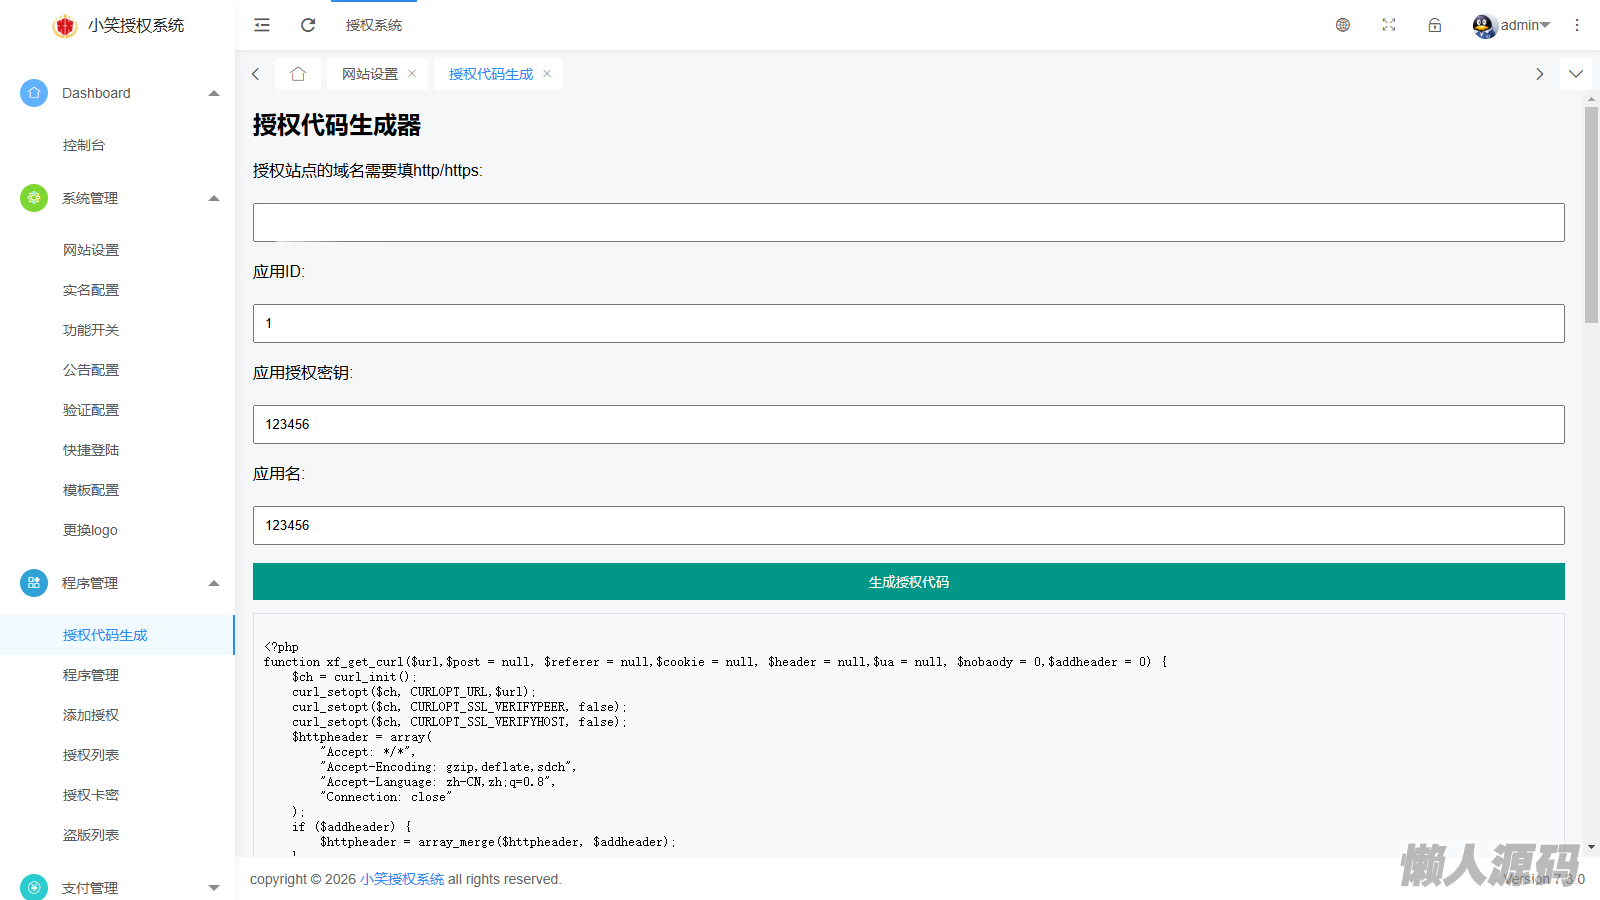The width and height of the screenshot is (1600, 900).
Task: Click the lock screen icon
Action: click(x=1435, y=25)
